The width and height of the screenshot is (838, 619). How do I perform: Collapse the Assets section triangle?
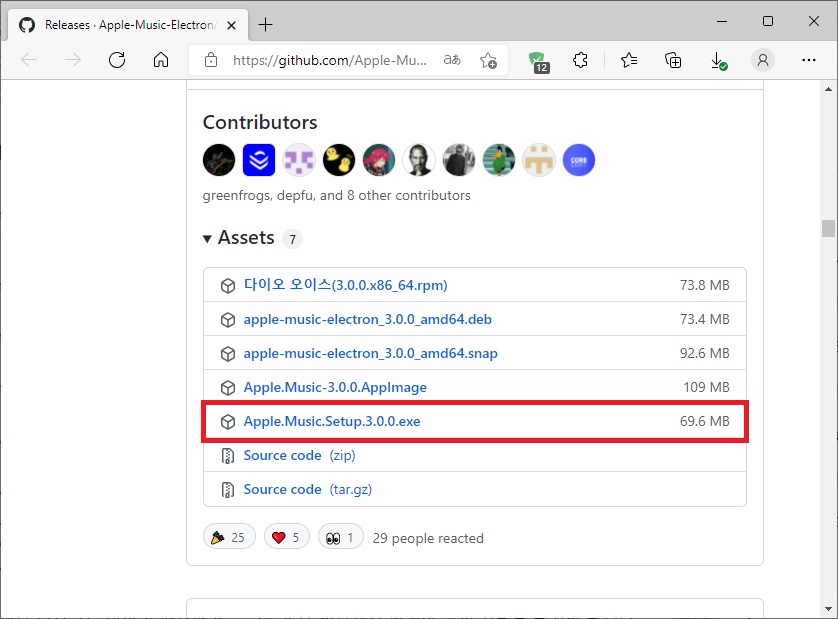click(x=207, y=239)
